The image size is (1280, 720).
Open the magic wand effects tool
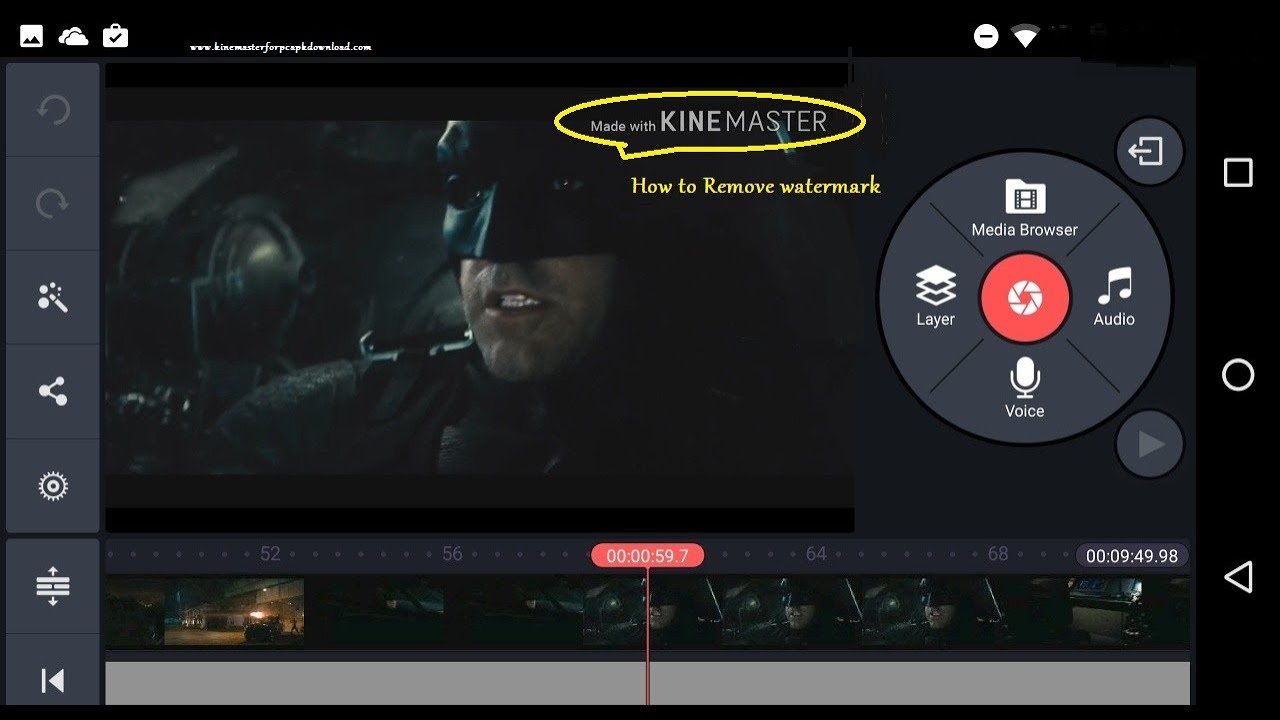pos(53,297)
